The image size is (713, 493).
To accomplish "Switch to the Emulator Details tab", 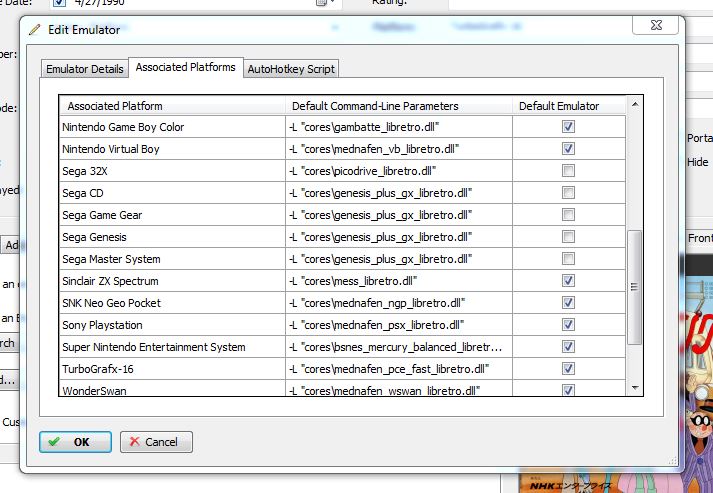I will [x=85, y=69].
